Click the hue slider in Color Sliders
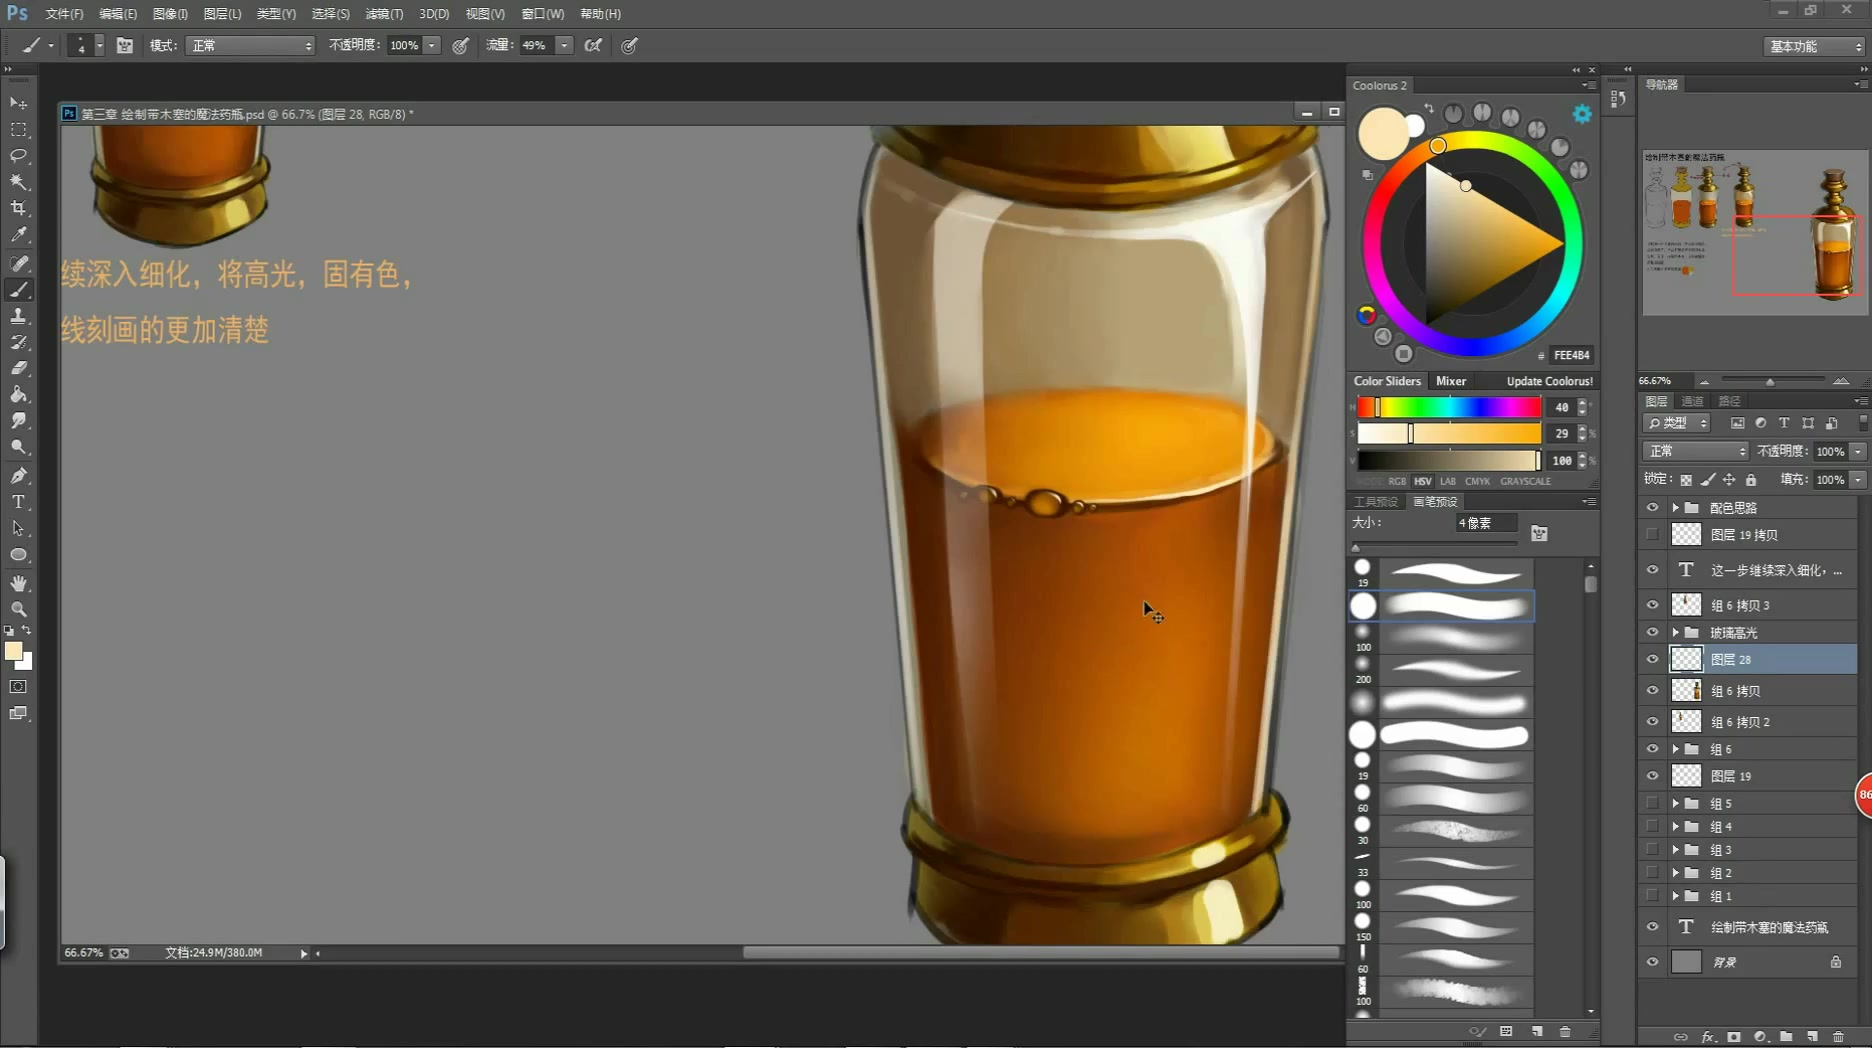This screenshot has width=1872, height=1048. (x=1448, y=407)
